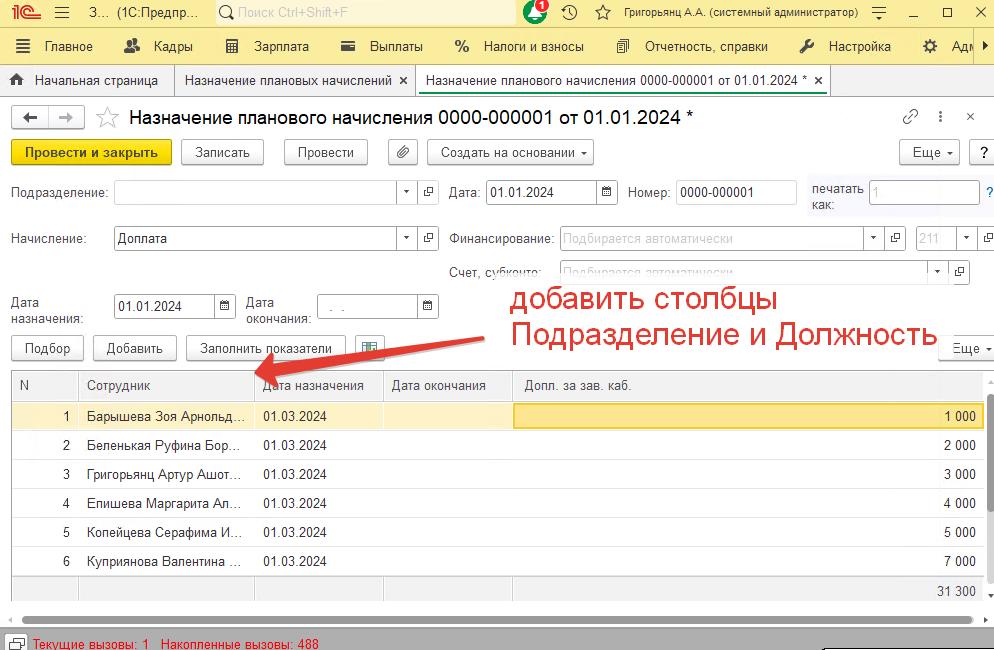Select the row for Беленькая Руфина
The height and width of the screenshot is (650, 994).
click(x=163, y=445)
